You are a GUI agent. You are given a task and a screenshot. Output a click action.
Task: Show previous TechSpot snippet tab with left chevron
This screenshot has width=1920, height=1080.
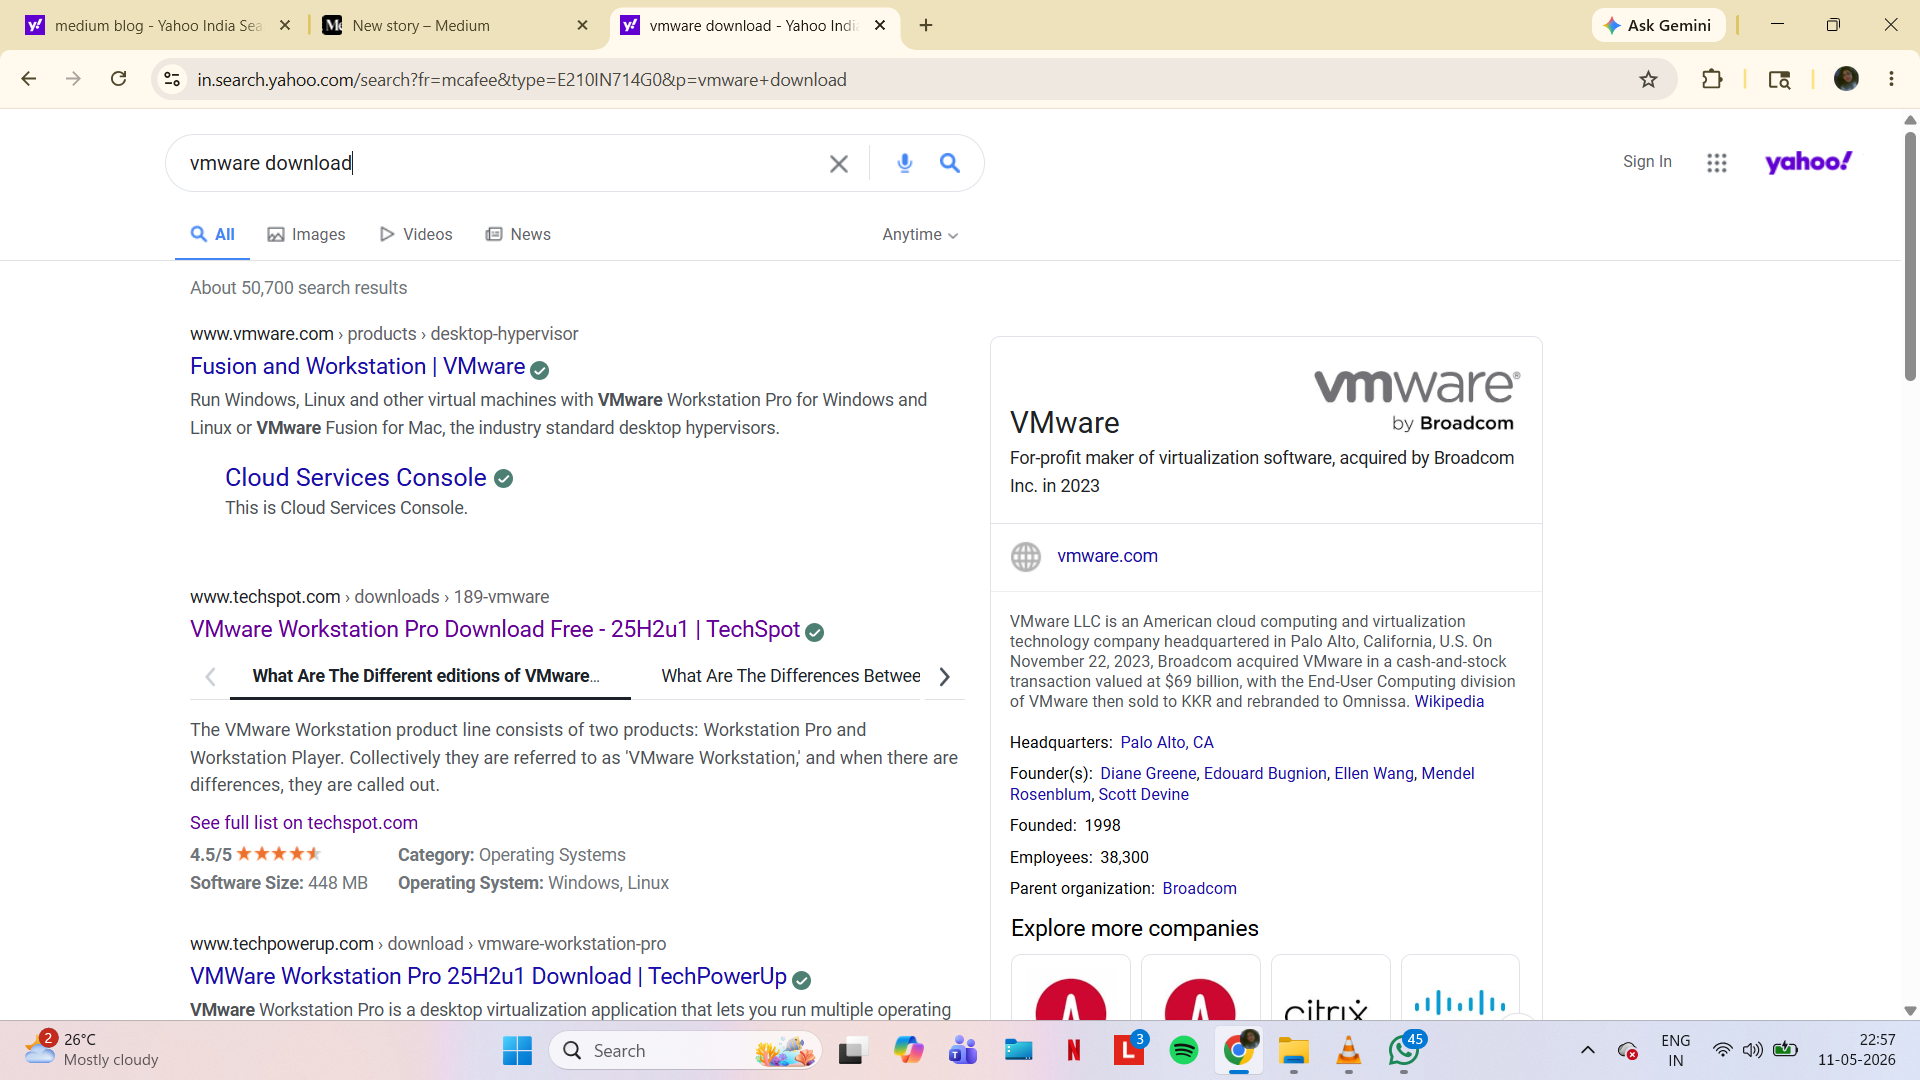210,677
